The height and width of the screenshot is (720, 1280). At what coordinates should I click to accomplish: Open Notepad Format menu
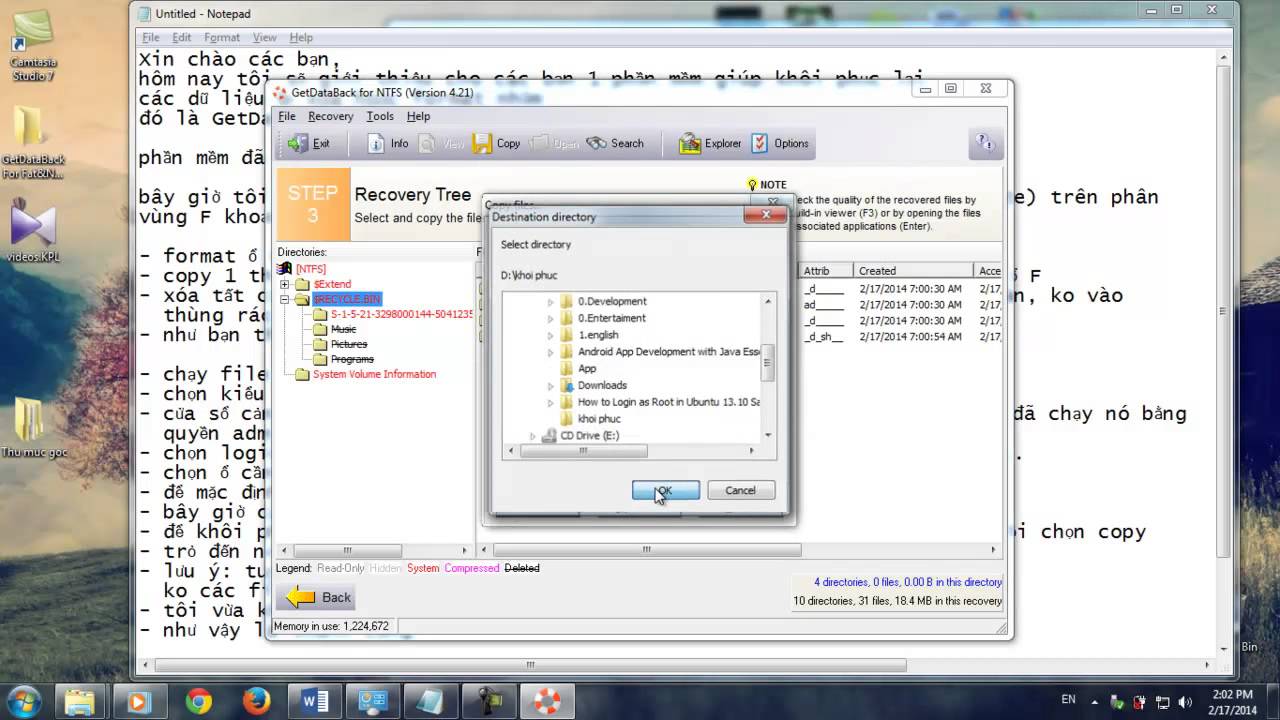[x=222, y=37]
